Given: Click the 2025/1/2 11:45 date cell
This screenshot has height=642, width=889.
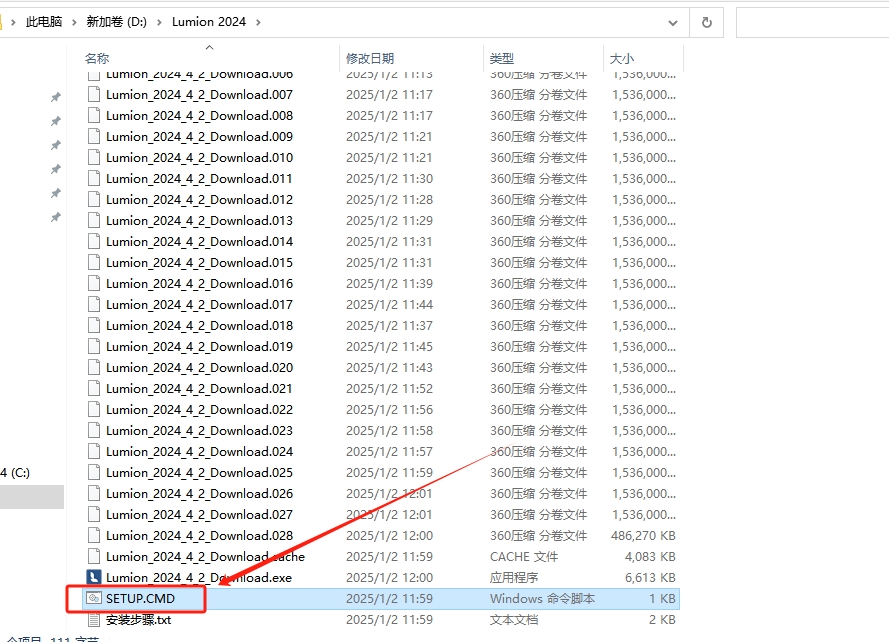Looking at the screenshot, I should click(x=389, y=346).
